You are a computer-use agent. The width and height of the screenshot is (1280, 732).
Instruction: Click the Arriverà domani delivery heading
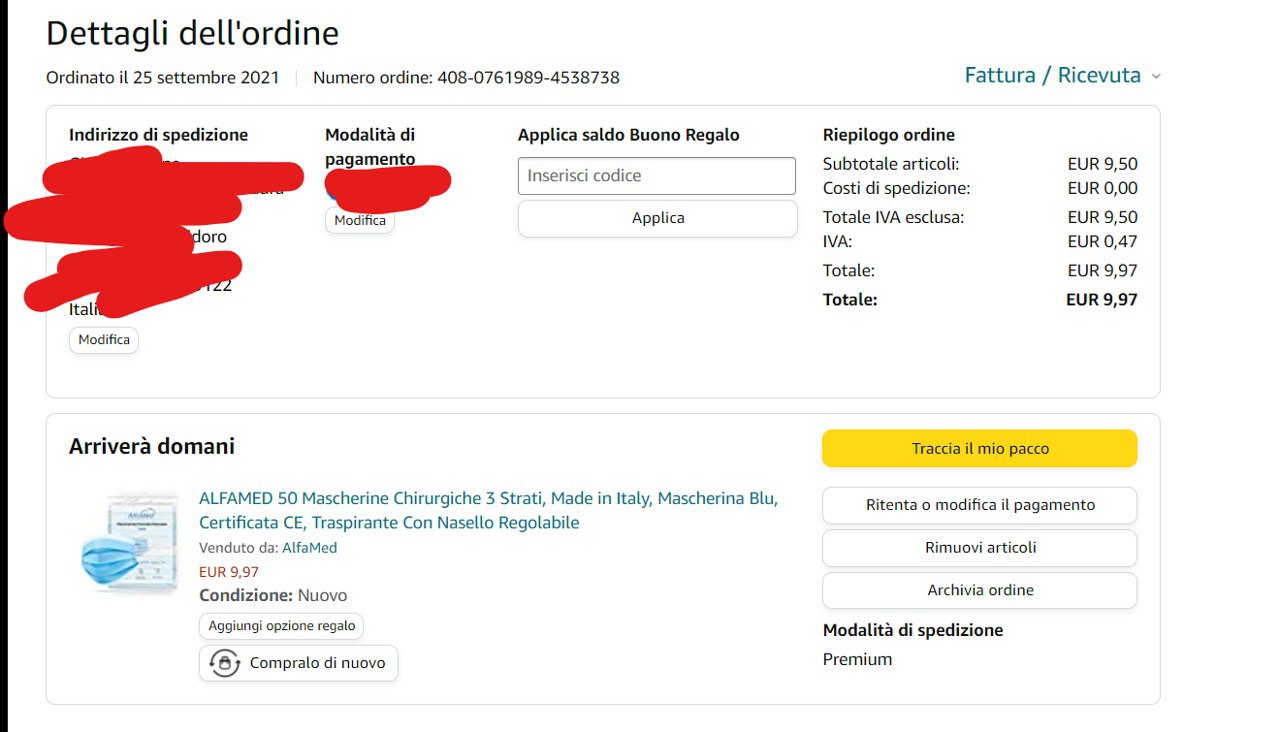[x=152, y=446]
